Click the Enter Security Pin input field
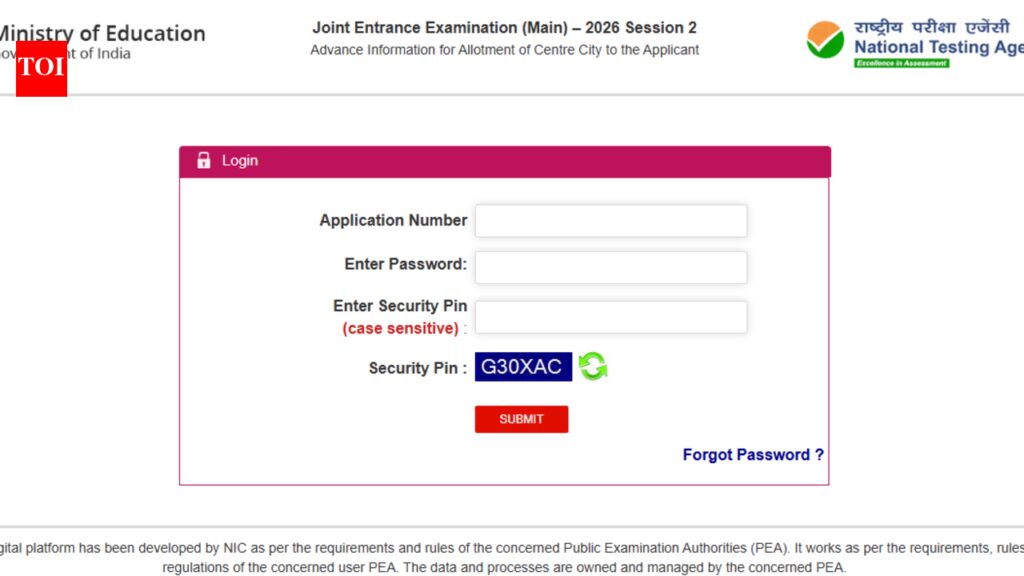 click(610, 316)
